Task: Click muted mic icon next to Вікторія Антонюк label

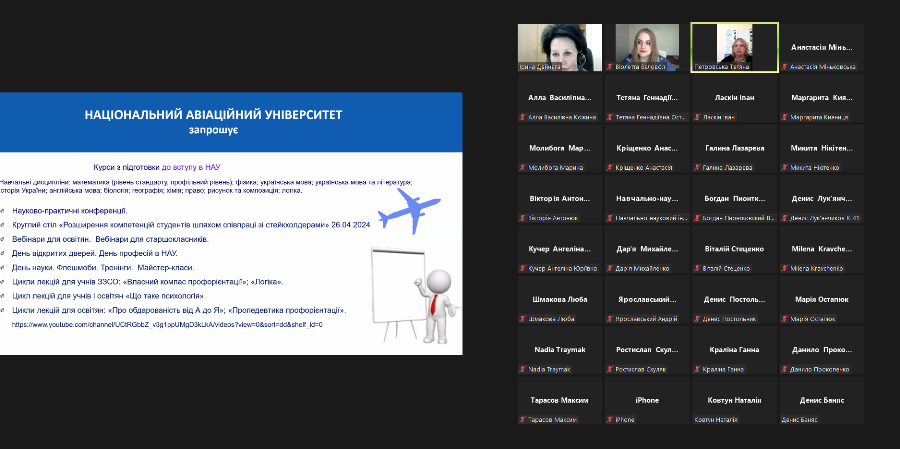Action: point(523,218)
